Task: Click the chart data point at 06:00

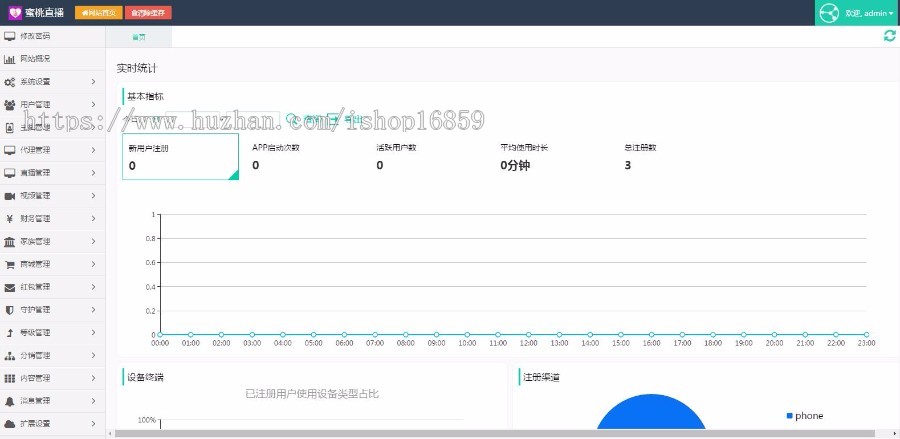Action: click(x=344, y=335)
